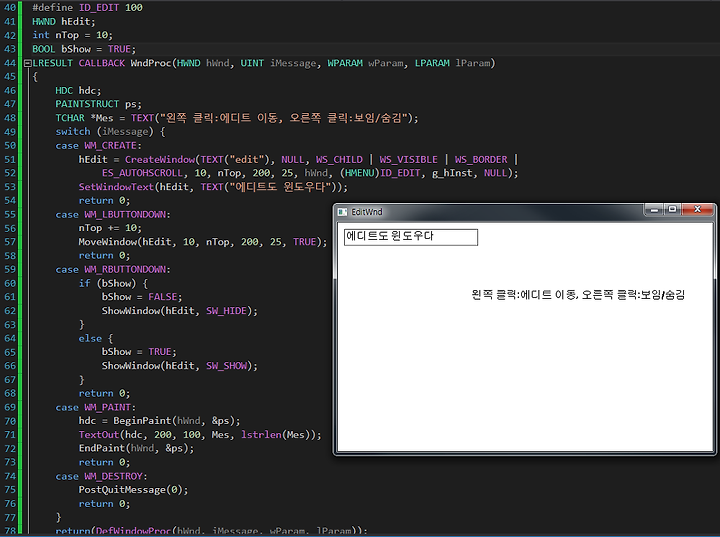Click "case WM_LBUTTONDOWN:" label
The image size is (720, 537).
coord(113,215)
